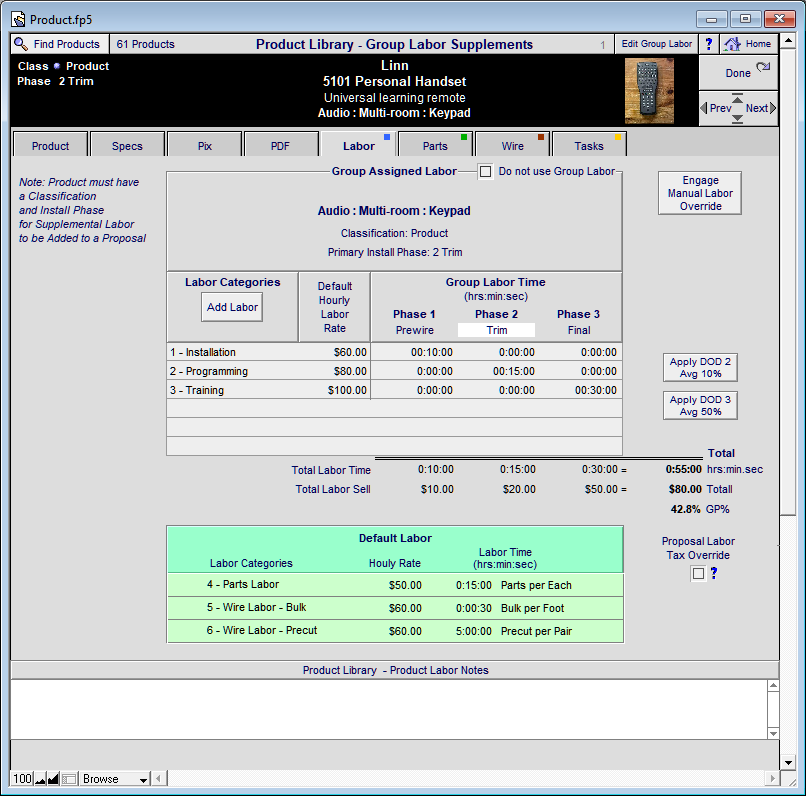The width and height of the screenshot is (806, 796).
Task: Click the Done return arrow icon
Action: click(x=763, y=67)
